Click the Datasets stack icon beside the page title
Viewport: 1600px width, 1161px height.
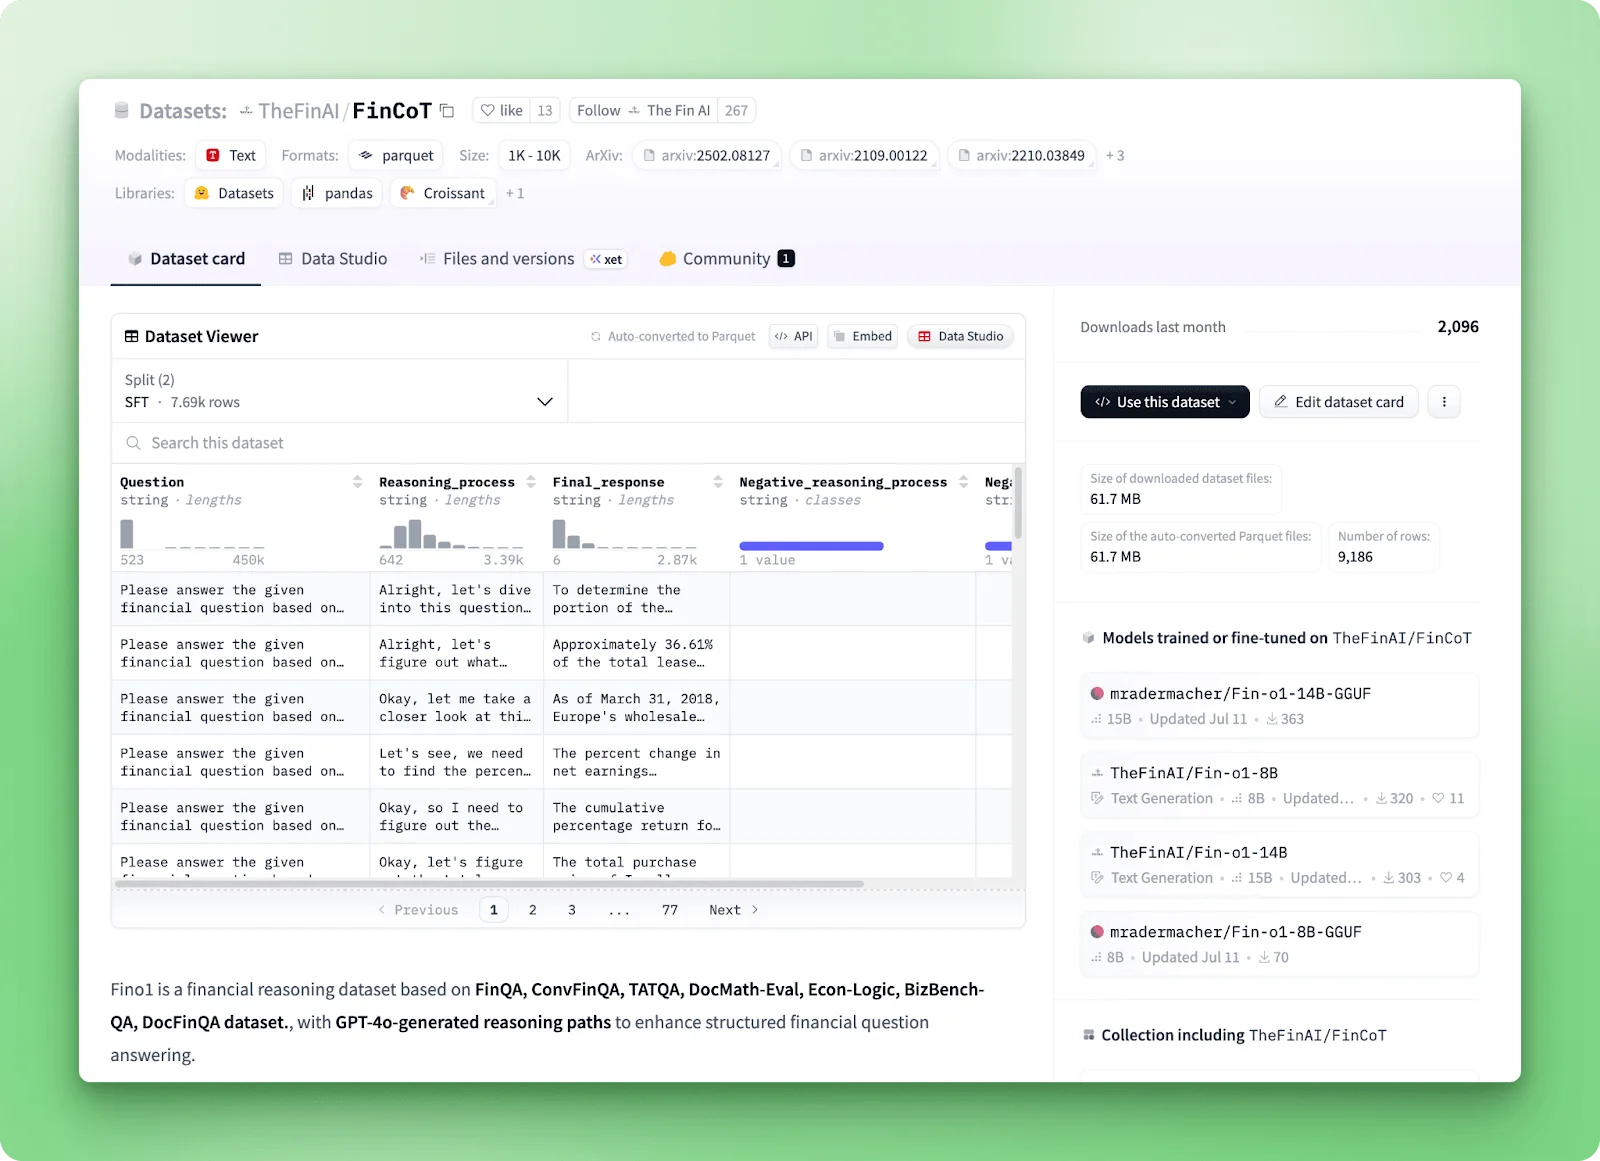pyautogui.click(x=121, y=110)
